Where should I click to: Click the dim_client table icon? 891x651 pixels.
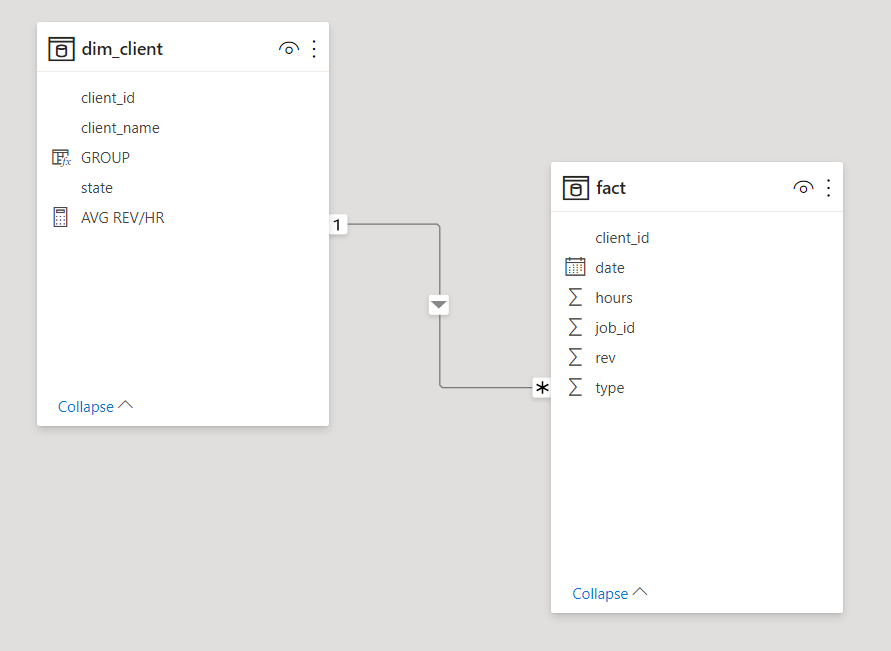pos(61,49)
